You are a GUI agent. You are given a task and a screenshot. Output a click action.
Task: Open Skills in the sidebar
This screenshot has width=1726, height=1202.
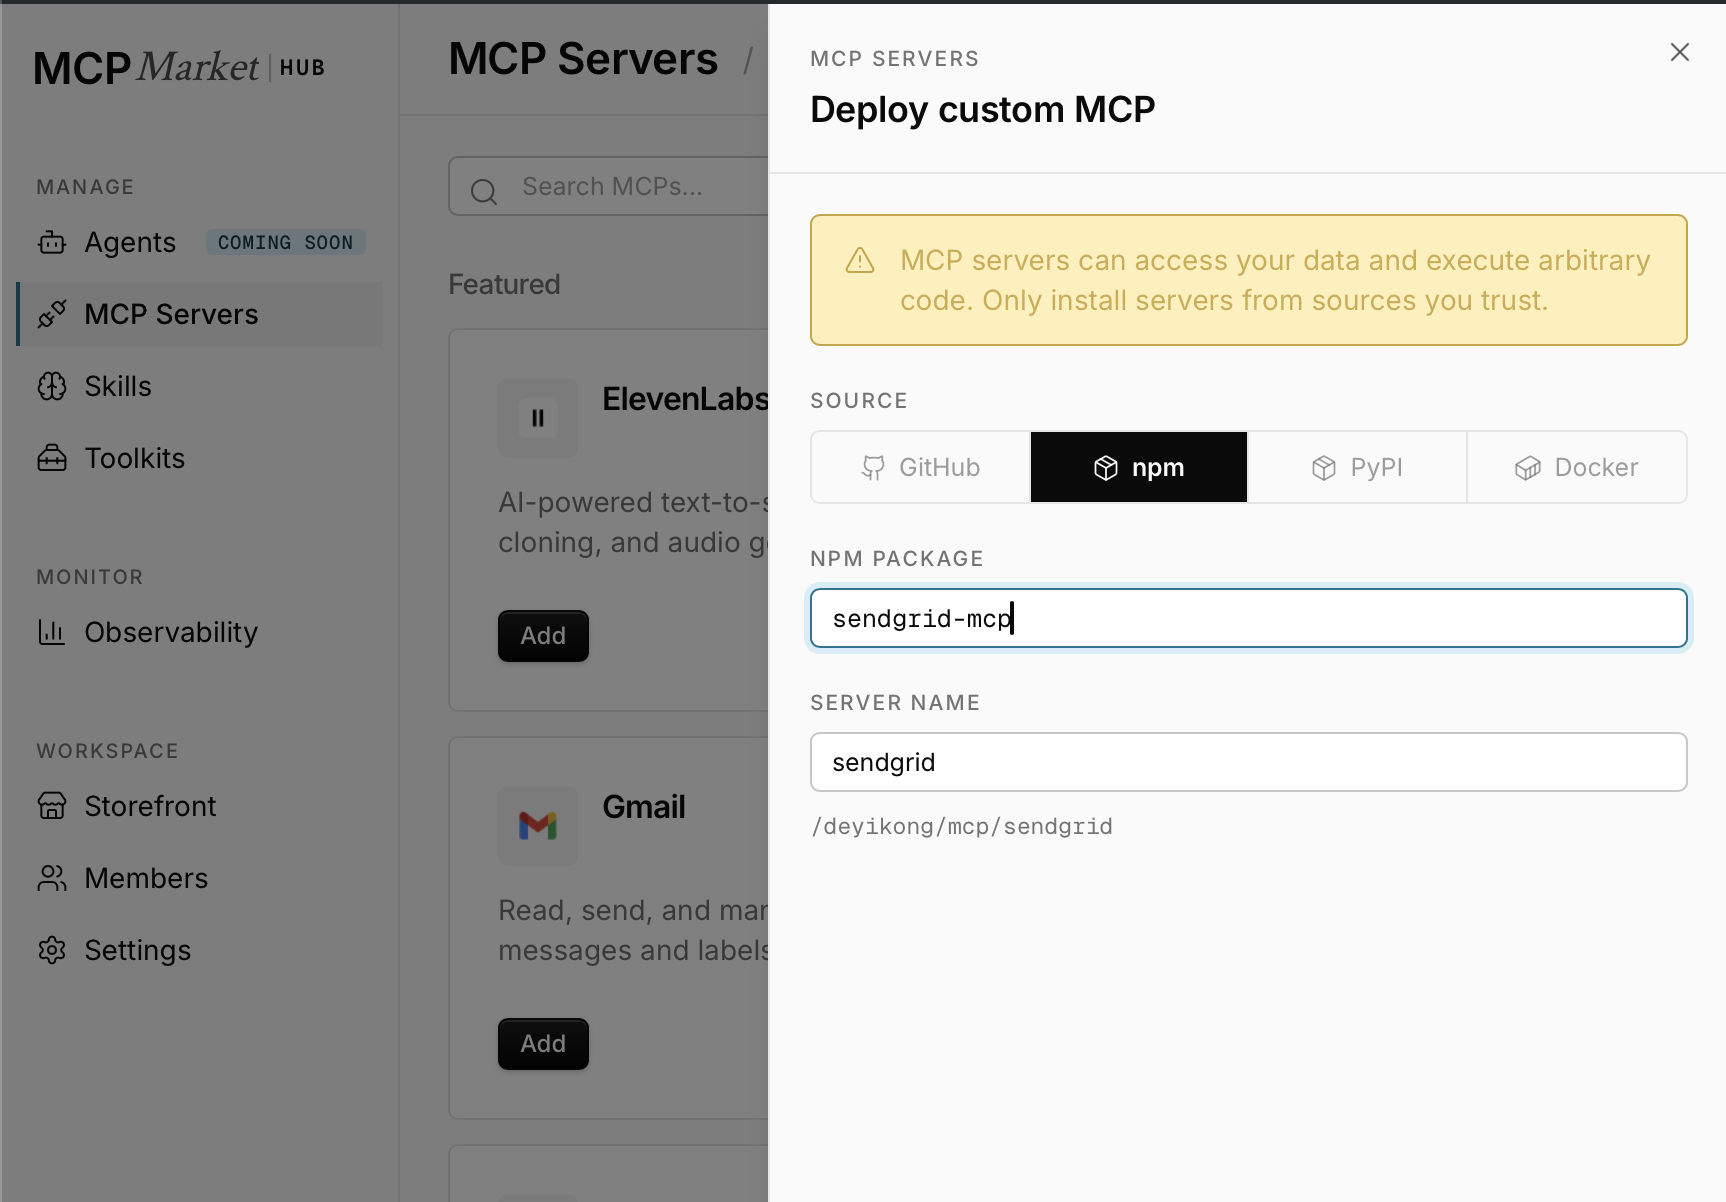pos(200,386)
